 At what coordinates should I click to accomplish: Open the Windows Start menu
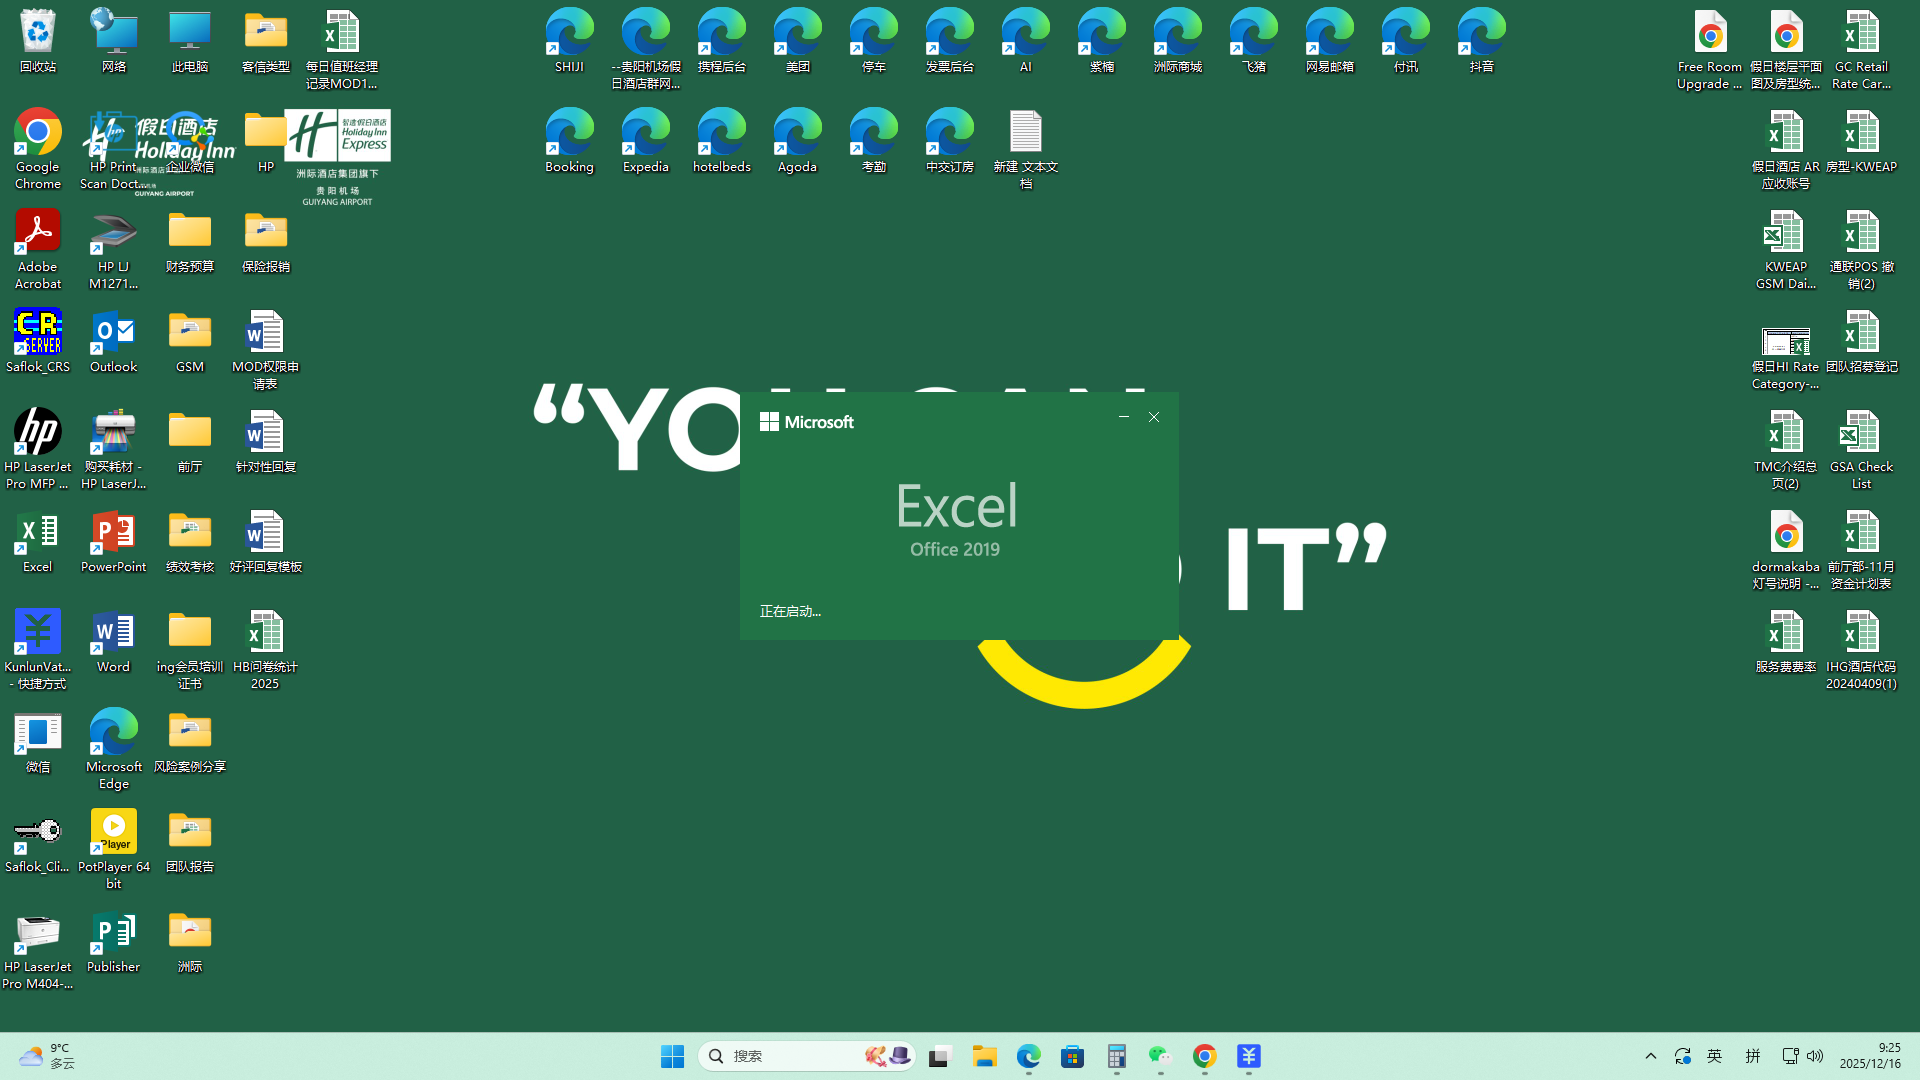(672, 1056)
